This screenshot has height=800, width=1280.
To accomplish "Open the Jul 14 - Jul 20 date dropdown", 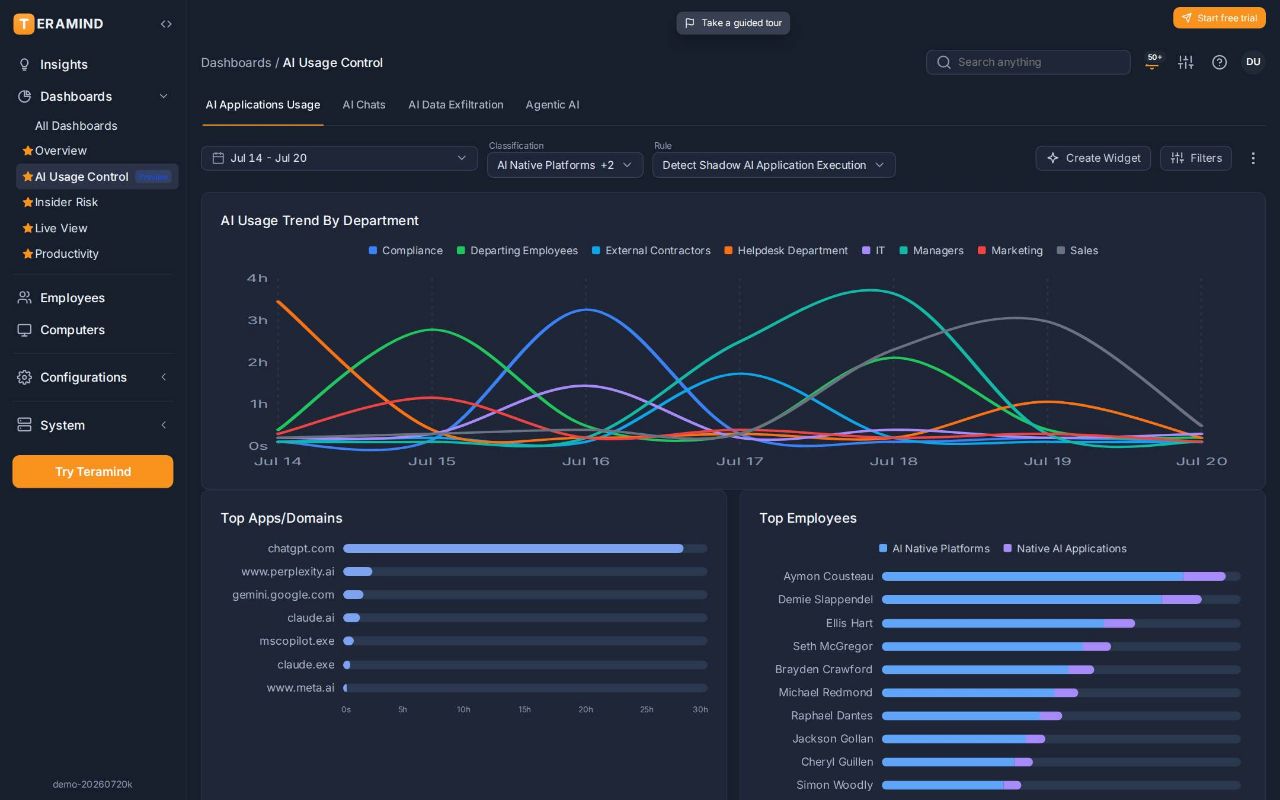I will pyautogui.click(x=339, y=158).
